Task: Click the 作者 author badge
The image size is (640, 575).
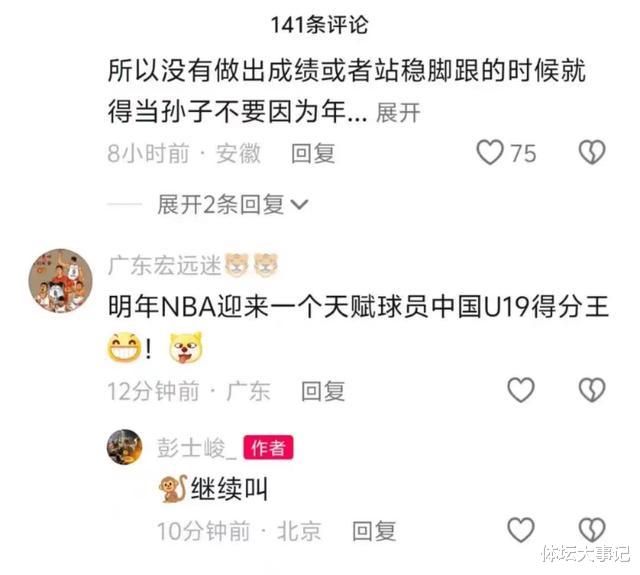Action: point(268,448)
